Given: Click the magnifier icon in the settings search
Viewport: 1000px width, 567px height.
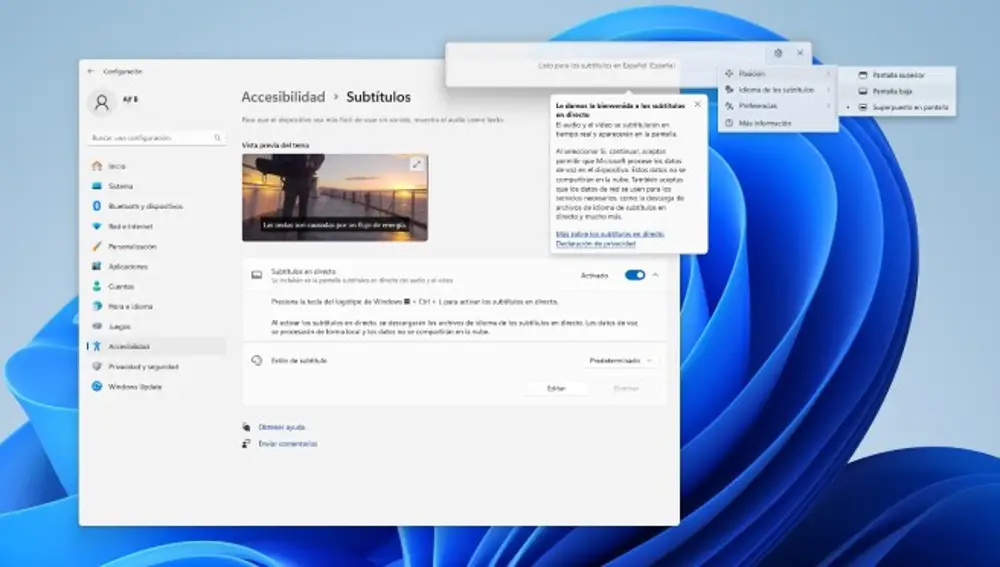Looking at the screenshot, I should click(217, 138).
